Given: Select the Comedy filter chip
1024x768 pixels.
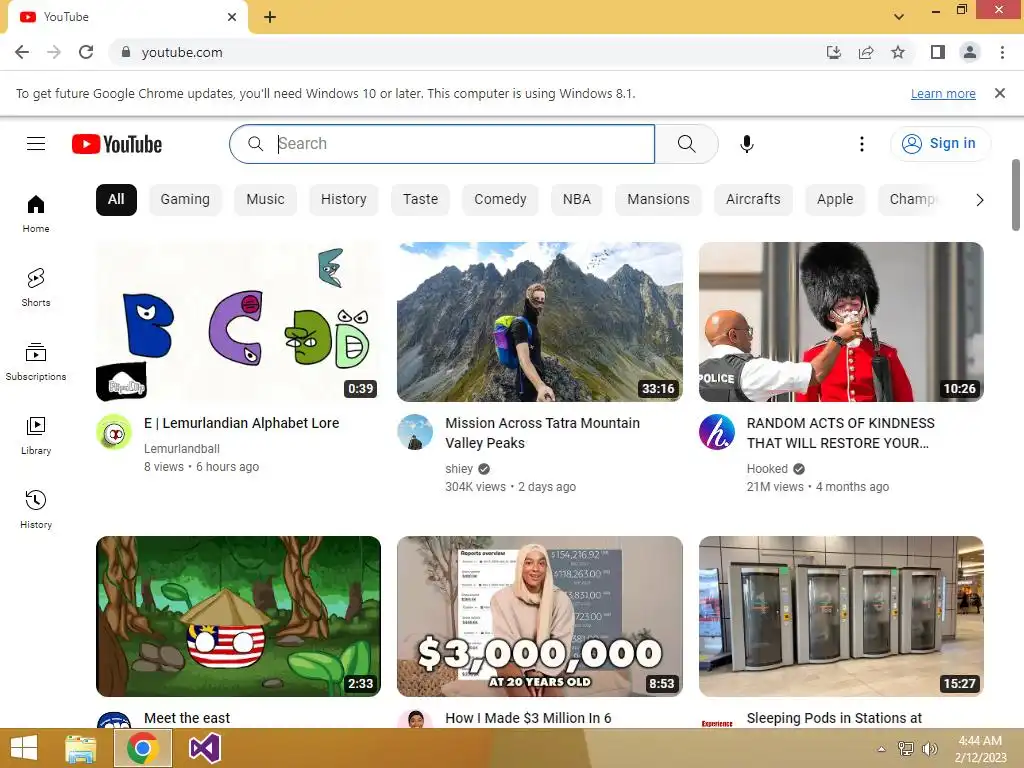Looking at the screenshot, I should 500,200.
